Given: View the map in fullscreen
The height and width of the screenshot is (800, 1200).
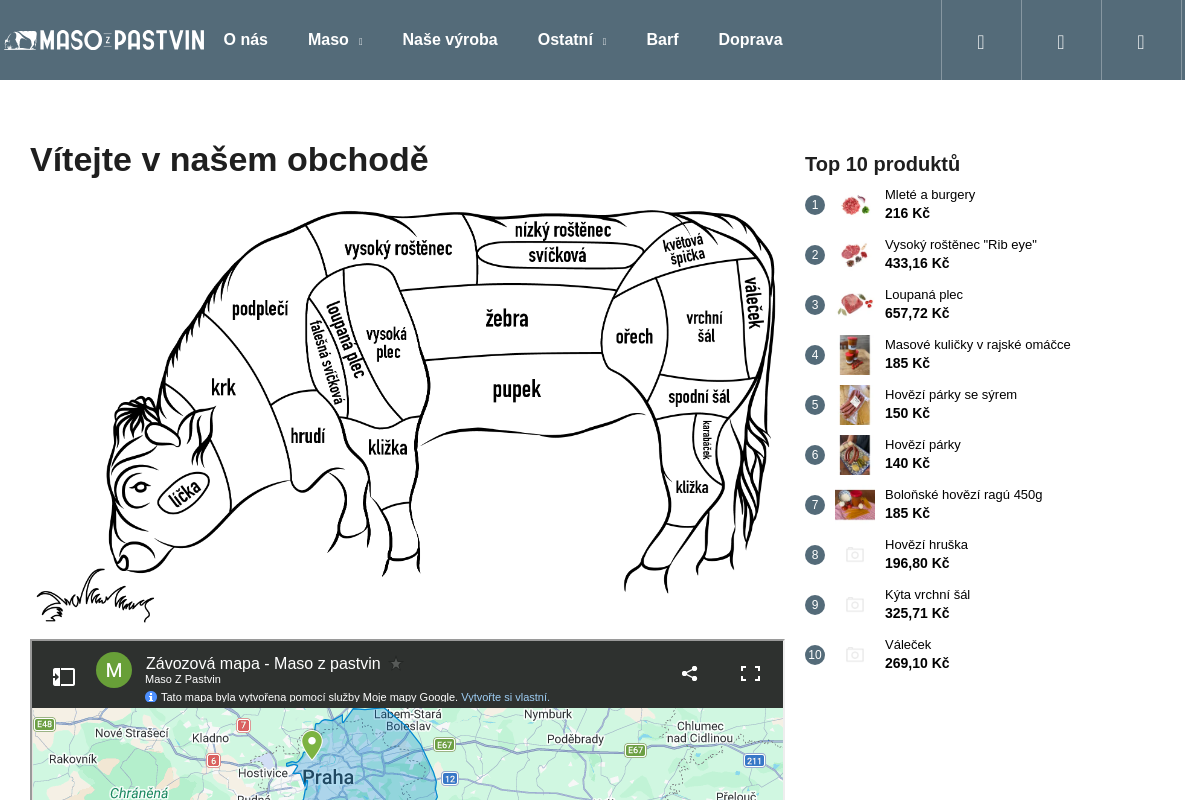Looking at the screenshot, I should pyautogui.click(x=751, y=673).
